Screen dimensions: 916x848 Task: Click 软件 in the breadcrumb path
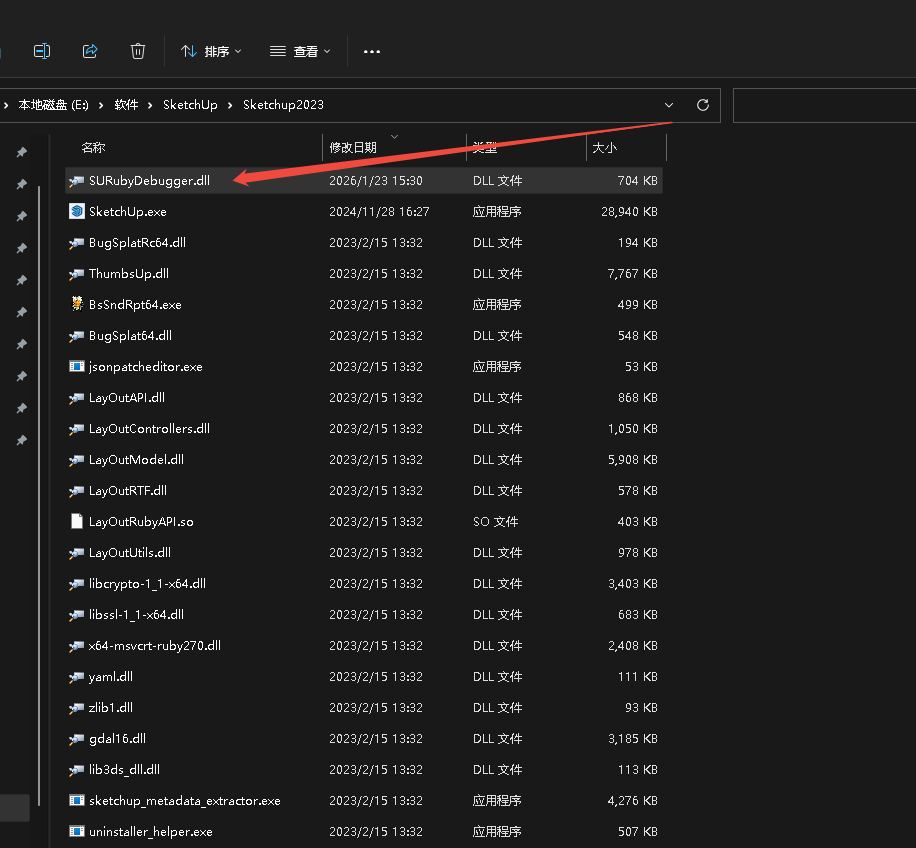[x=126, y=105]
